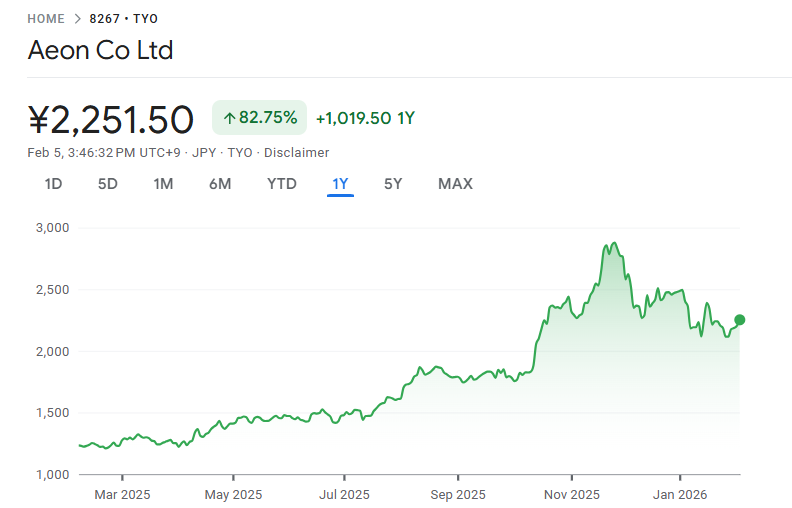
Task: Switch to the 1D time range
Action: pos(53,184)
